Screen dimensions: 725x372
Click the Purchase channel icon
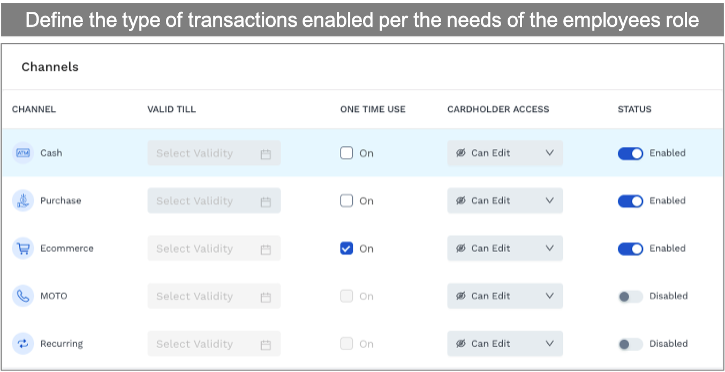click(x=23, y=201)
